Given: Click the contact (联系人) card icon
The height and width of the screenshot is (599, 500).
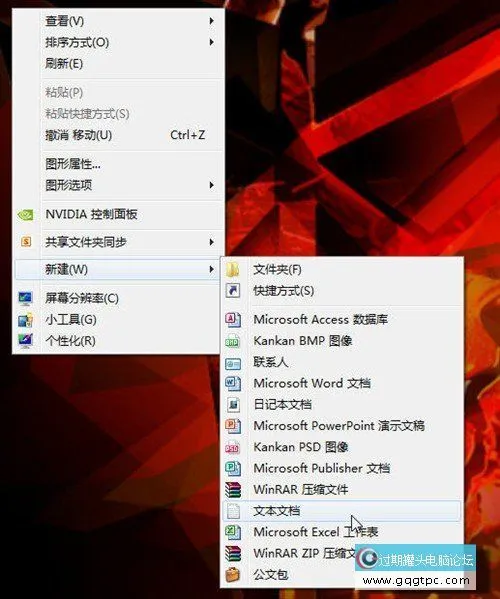Looking at the screenshot, I should (x=233, y=363).
